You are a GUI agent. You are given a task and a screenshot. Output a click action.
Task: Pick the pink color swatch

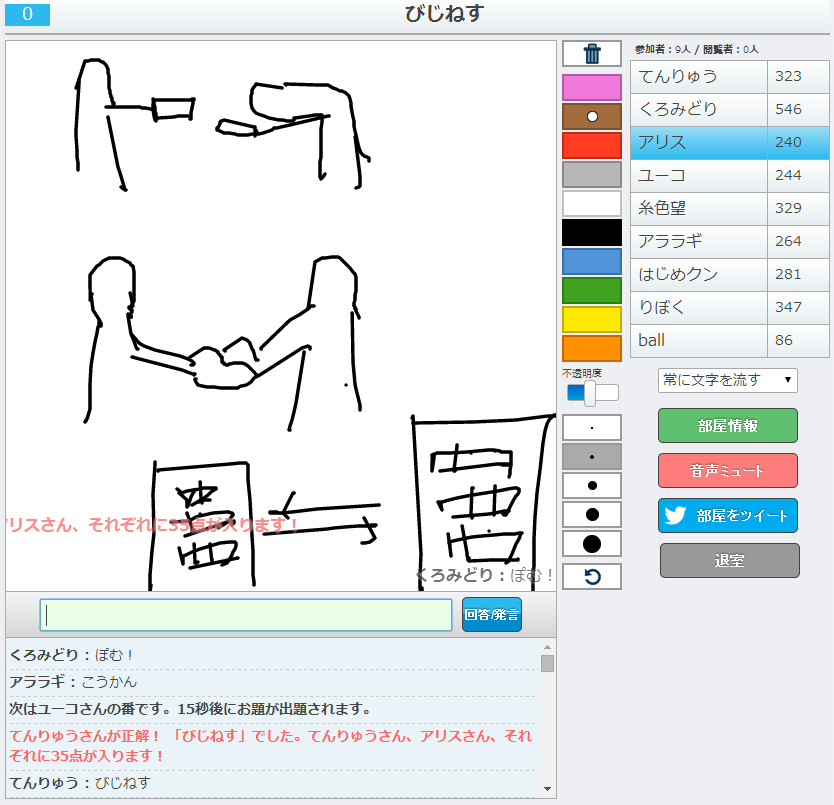tap(592, 87)
